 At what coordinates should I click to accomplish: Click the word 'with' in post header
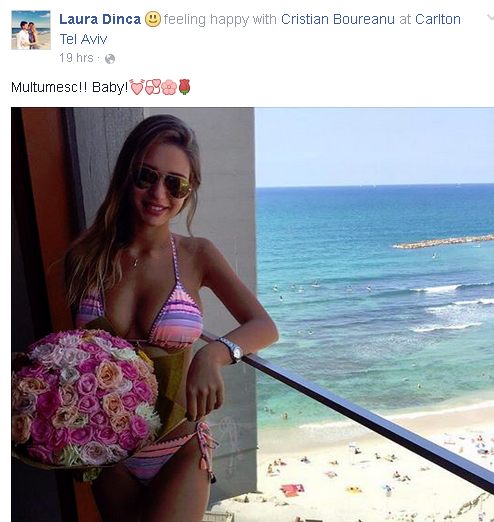265,19
